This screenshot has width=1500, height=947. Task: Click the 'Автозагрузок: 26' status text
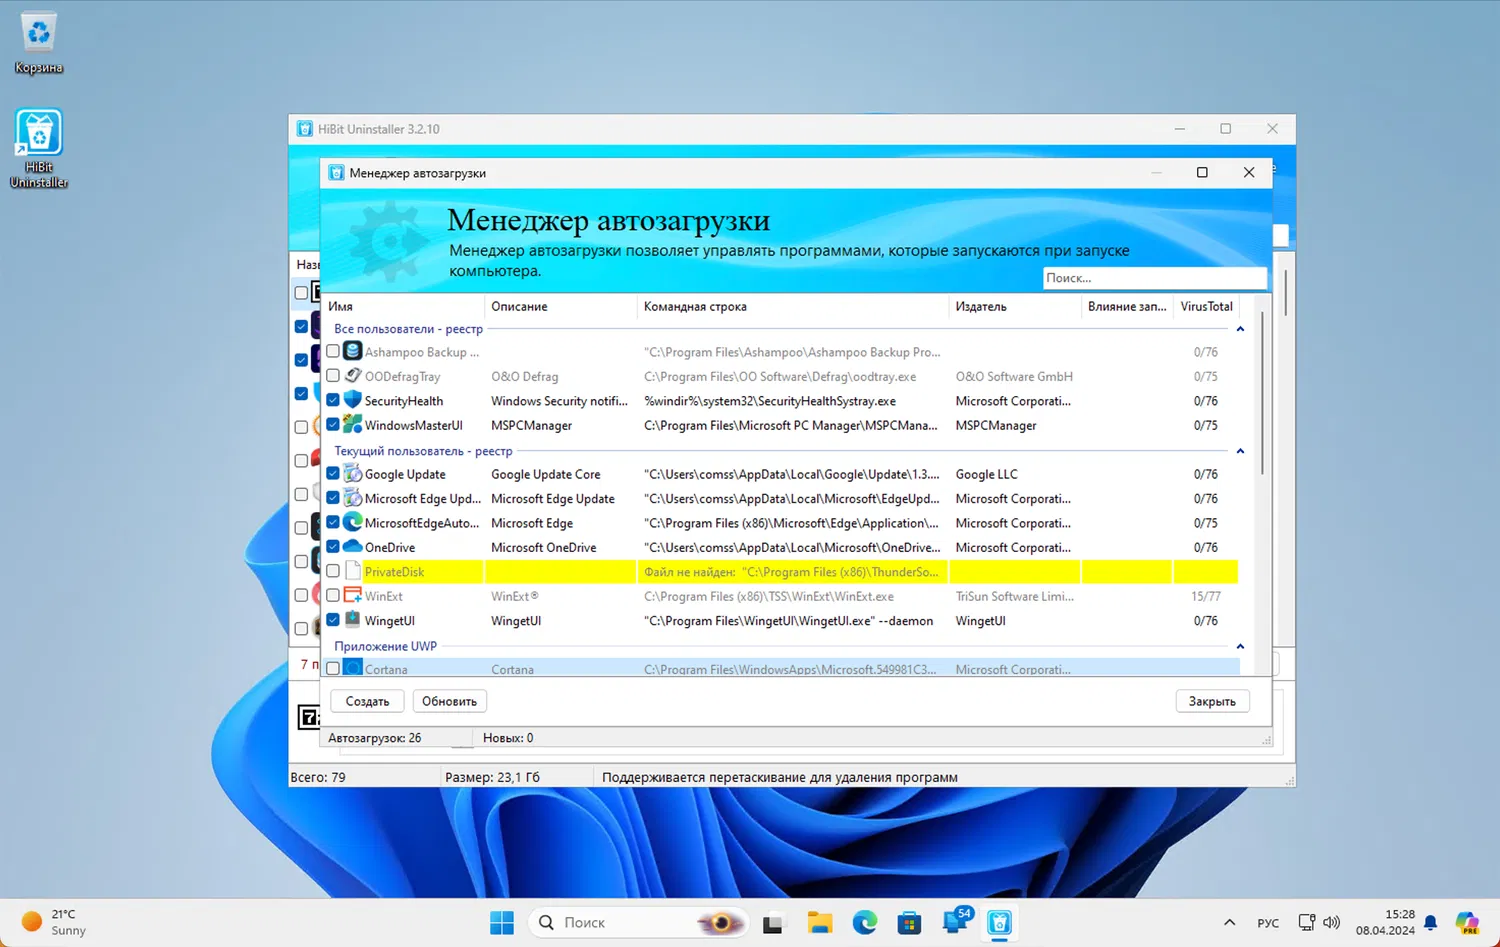[x=375, y=738]
